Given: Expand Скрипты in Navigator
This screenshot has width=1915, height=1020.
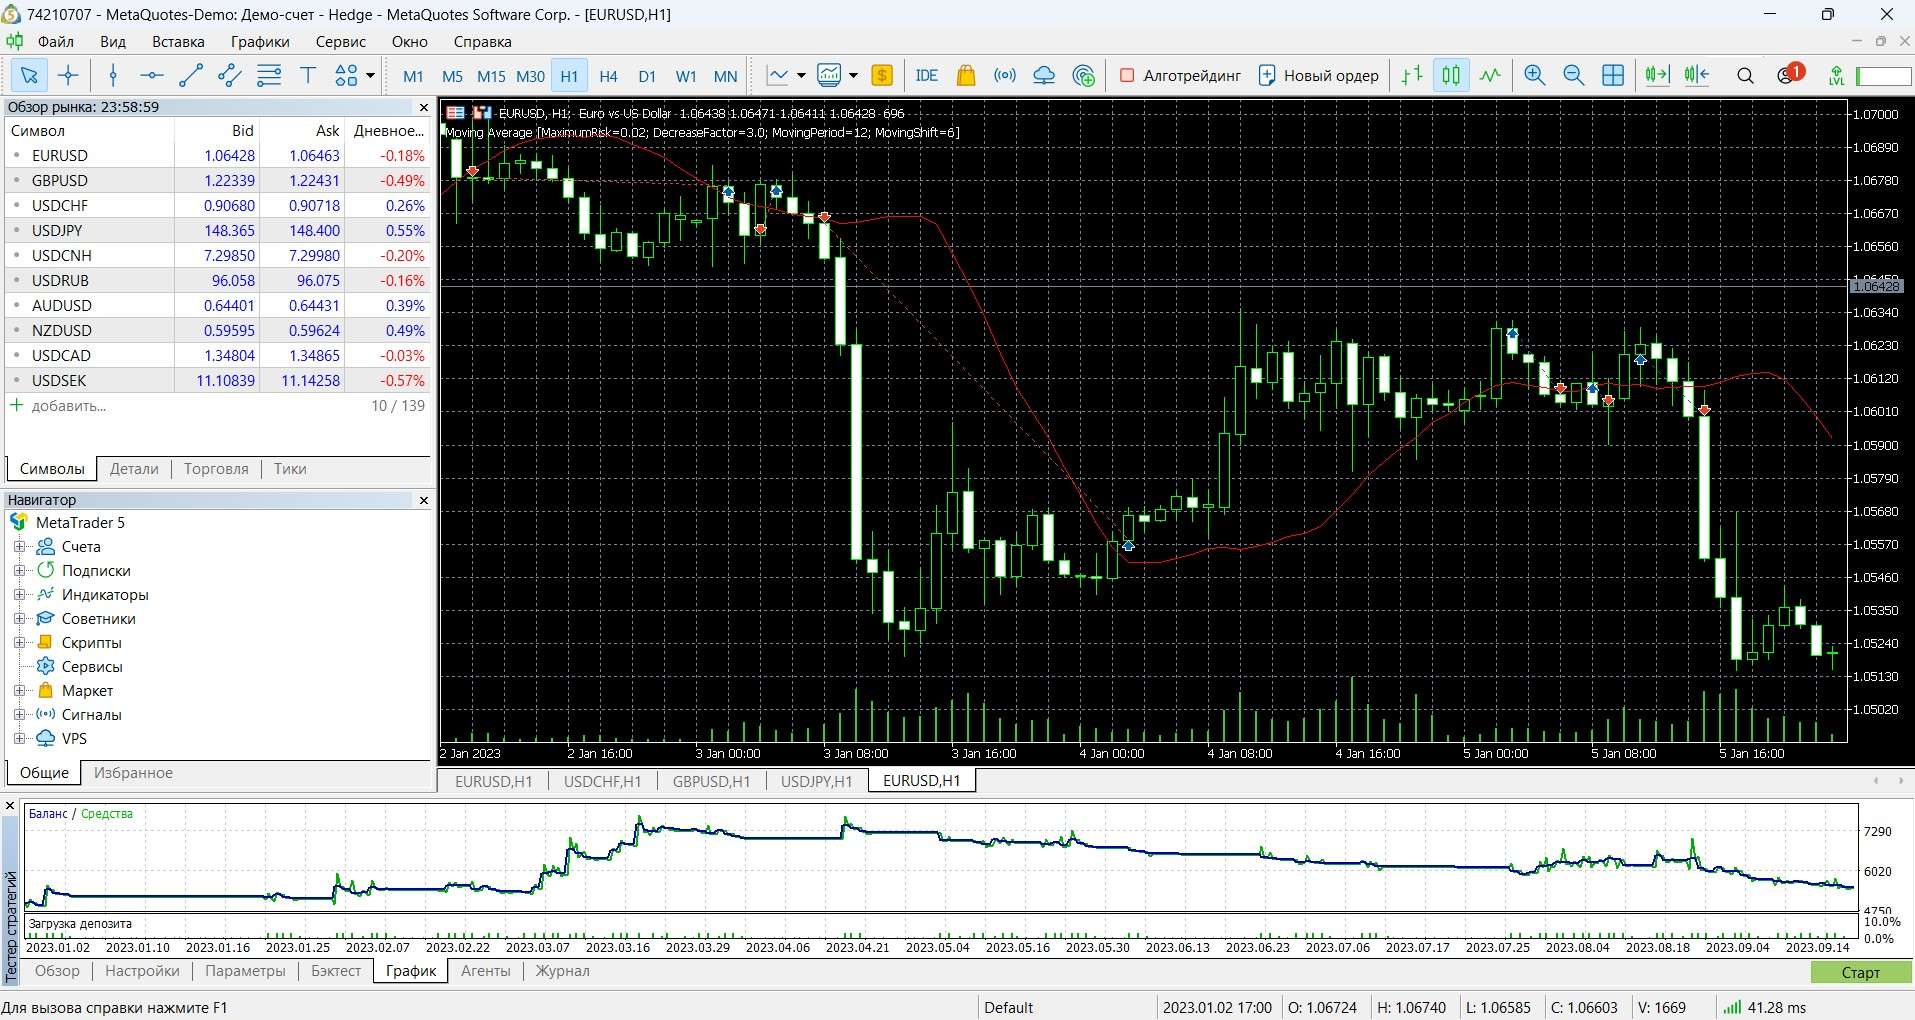Looking at the screenshot, I should (19, 642).
